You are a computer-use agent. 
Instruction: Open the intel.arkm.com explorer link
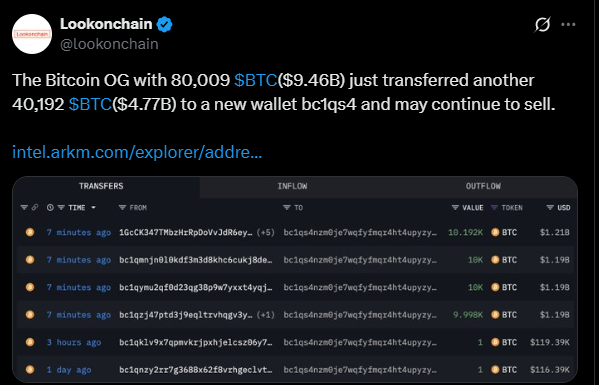(x=137, y=153)
